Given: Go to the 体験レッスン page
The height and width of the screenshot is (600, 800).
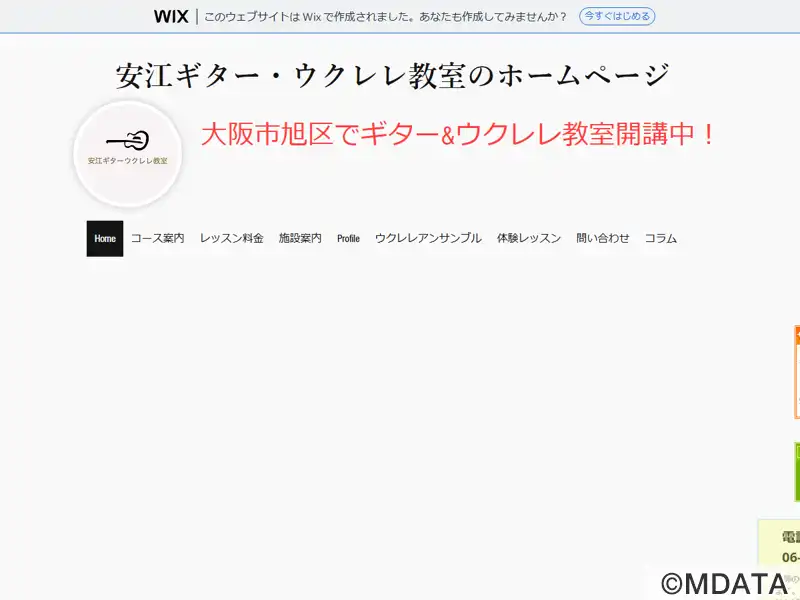Looking at the screenshot, I should point(529,239).
